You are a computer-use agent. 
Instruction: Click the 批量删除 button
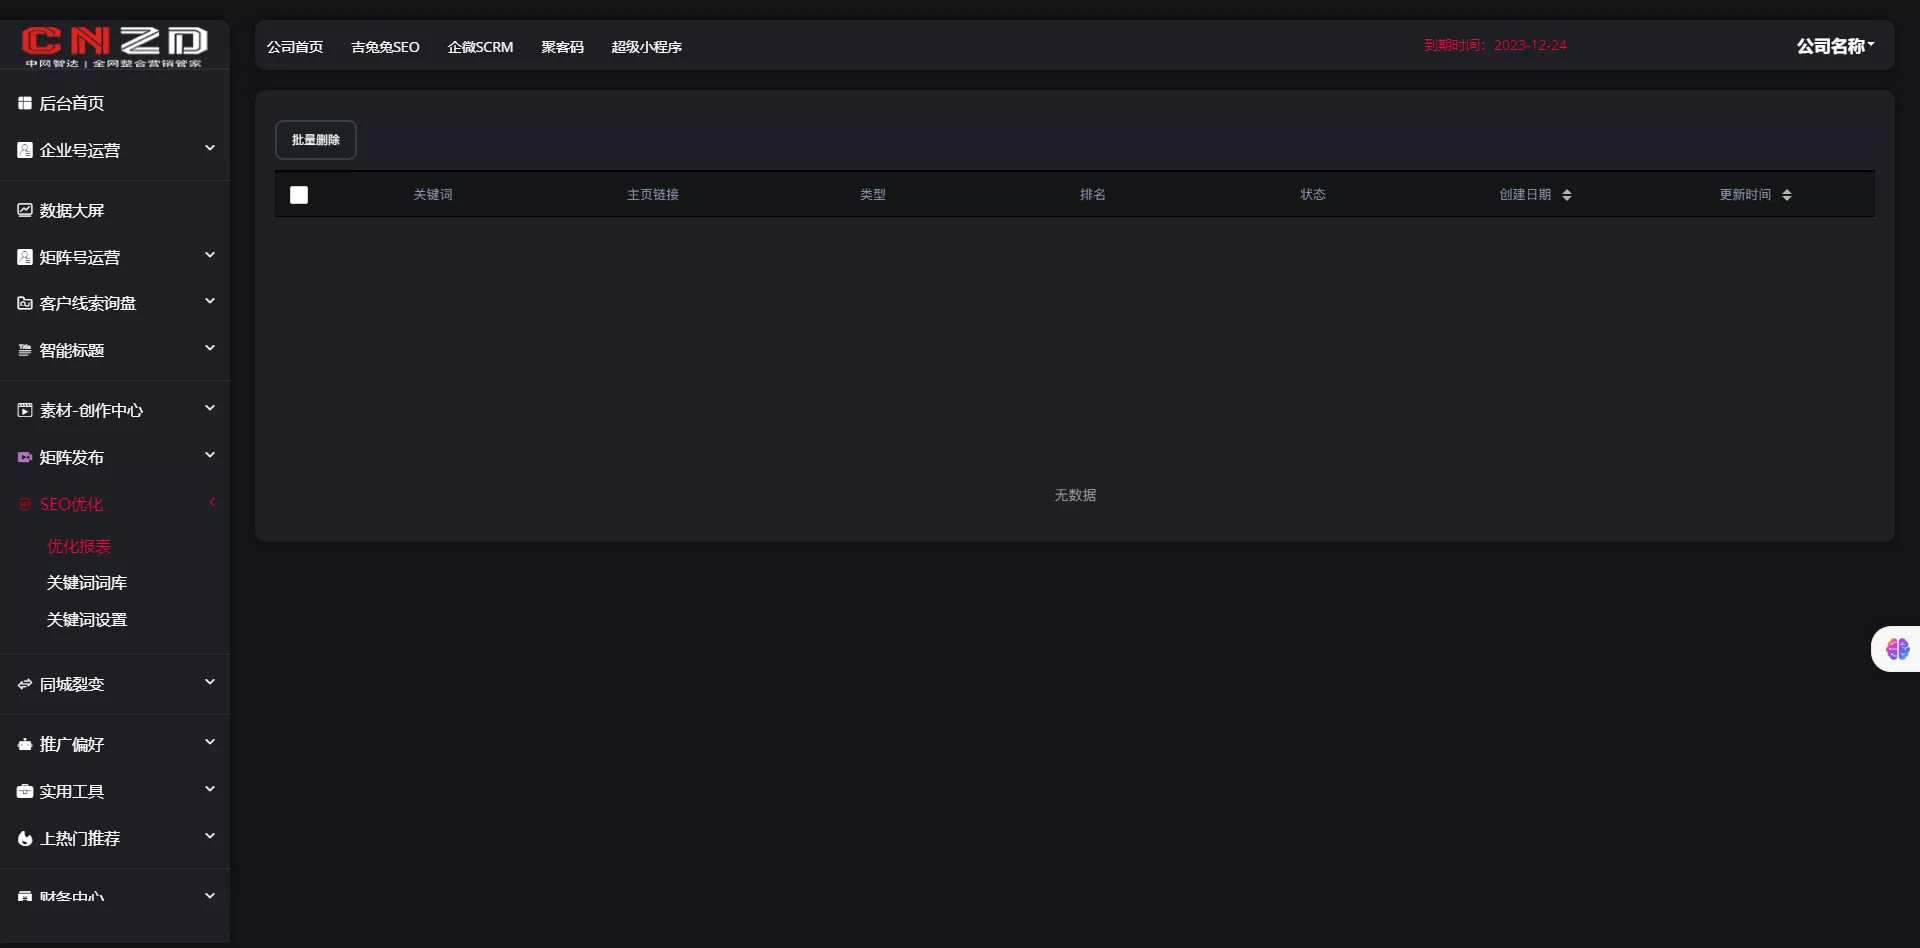click(x=316, y=140)
